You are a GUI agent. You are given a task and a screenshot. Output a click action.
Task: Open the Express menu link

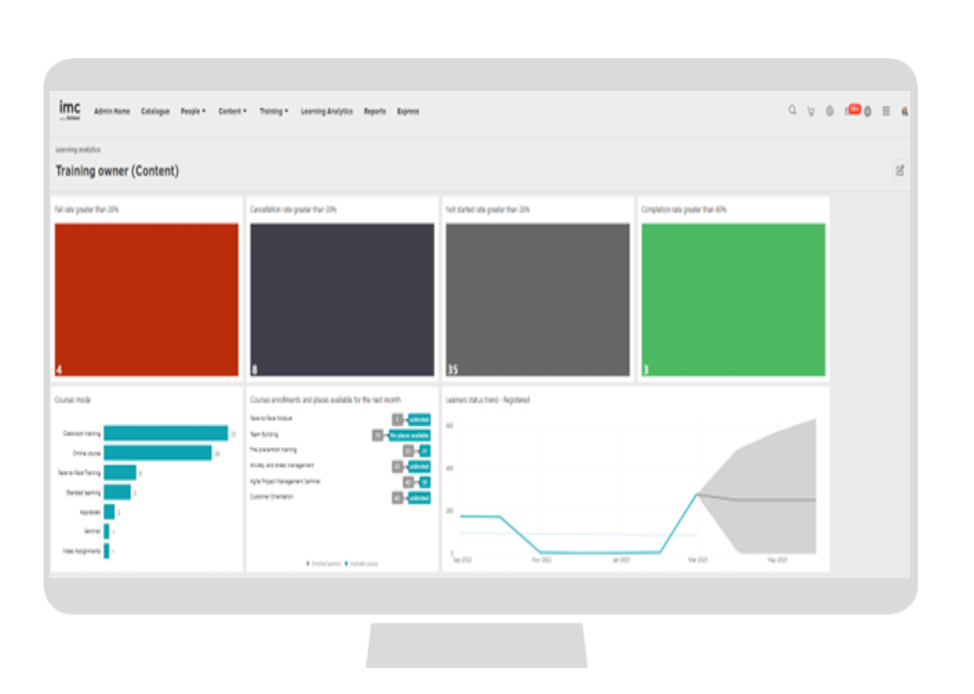(408, 112)
